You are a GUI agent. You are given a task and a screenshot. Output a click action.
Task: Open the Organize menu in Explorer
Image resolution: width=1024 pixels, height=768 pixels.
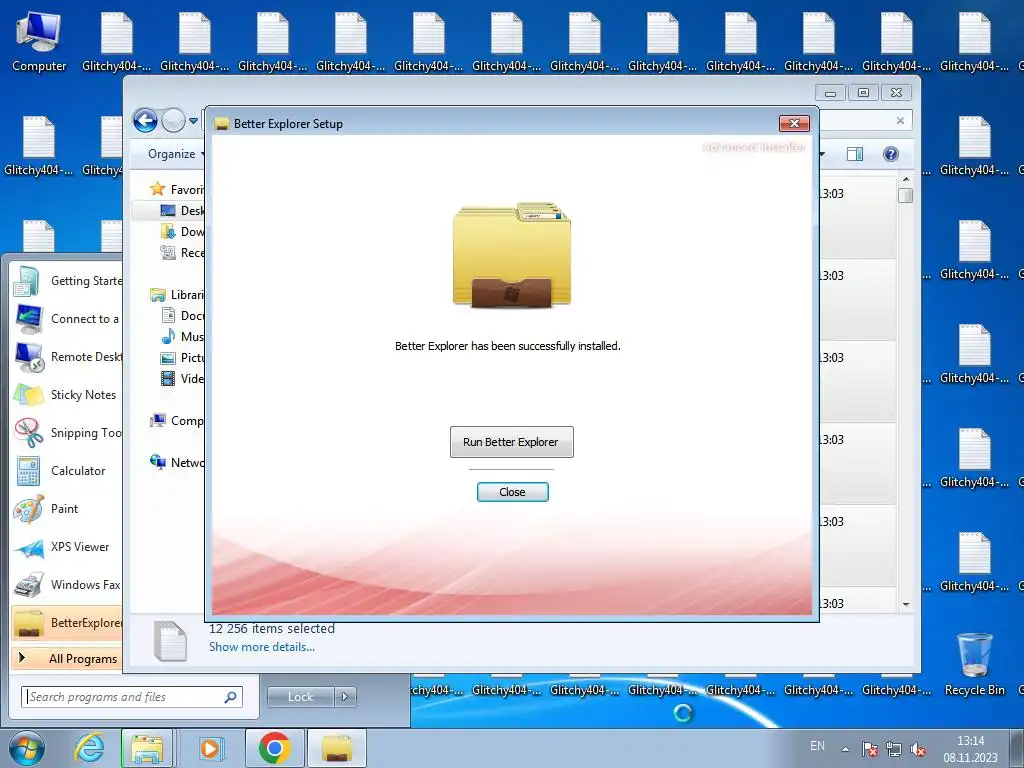[175, 154]
